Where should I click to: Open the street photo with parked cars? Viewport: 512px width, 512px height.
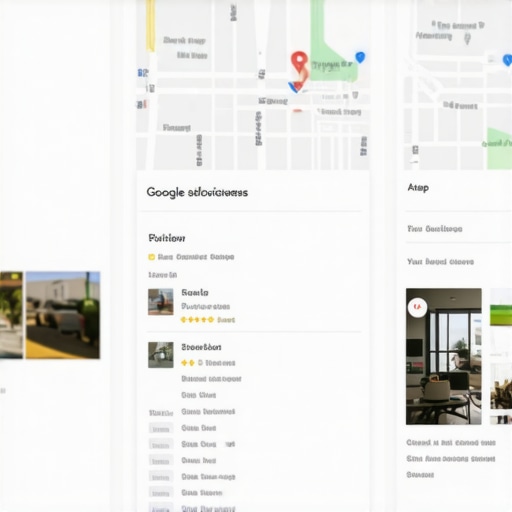tap(63, 315)
